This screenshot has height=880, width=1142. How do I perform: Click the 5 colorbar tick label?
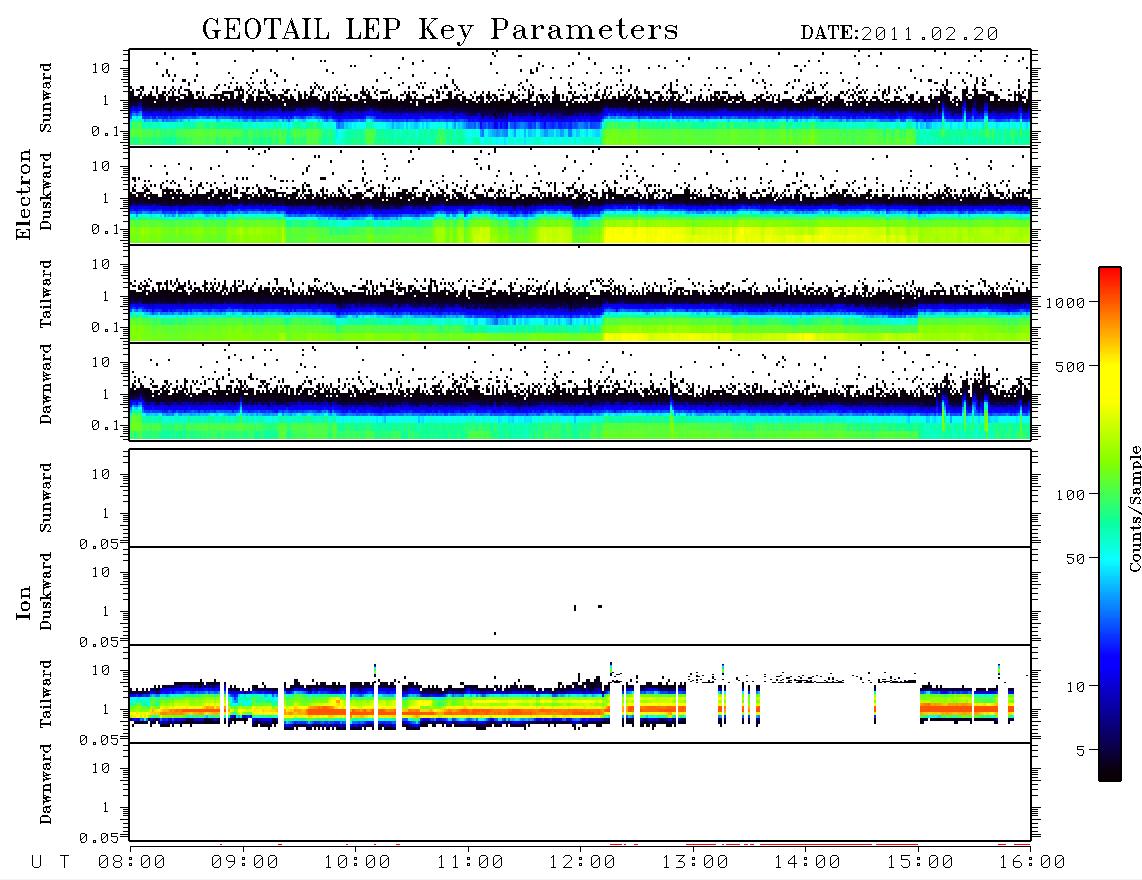[x=1082, y=750]
